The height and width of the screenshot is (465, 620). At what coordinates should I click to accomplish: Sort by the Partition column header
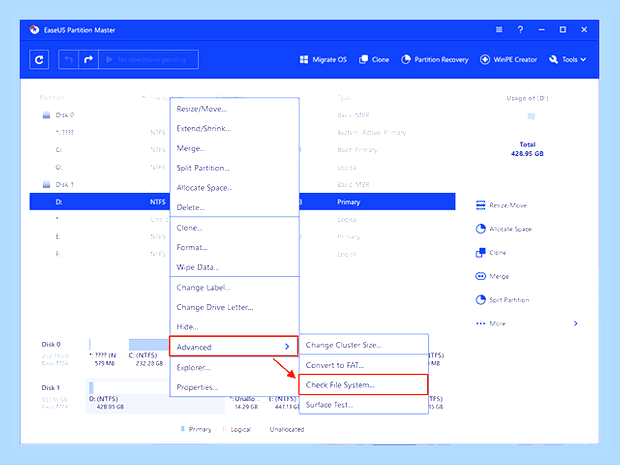tap(52, 97)
